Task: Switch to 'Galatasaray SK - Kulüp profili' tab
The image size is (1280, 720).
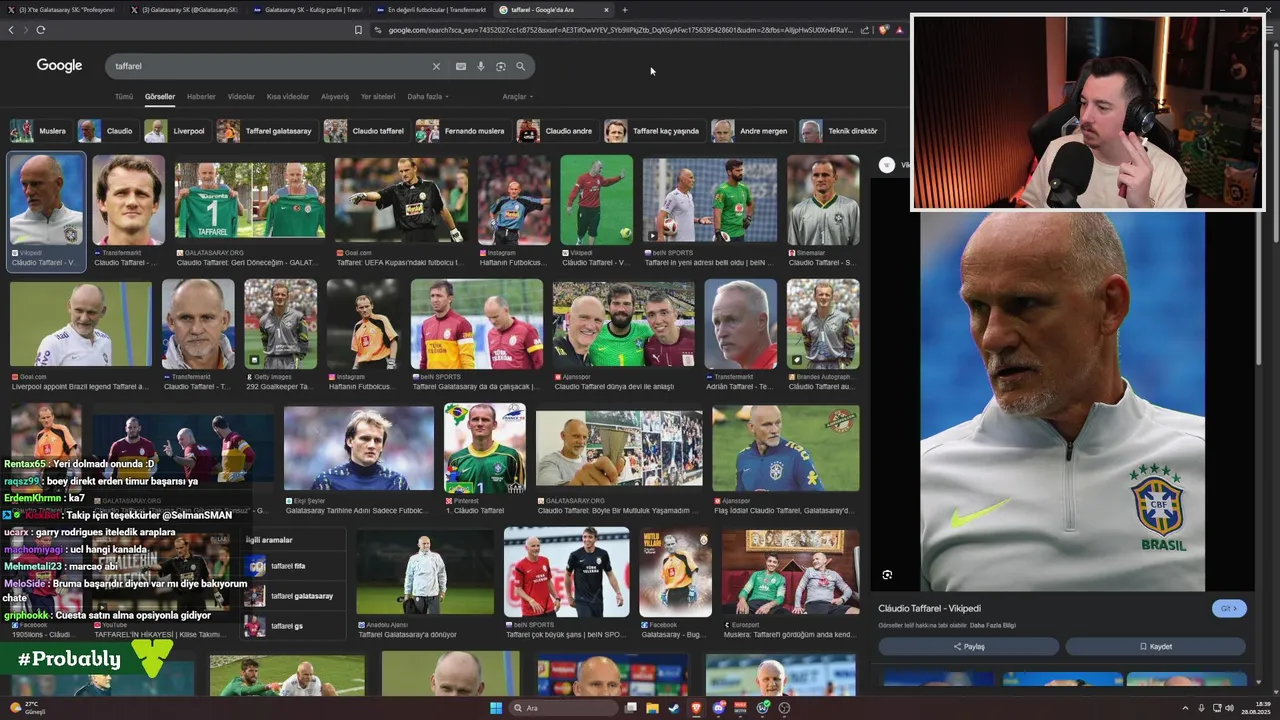Action: coord(306,10)
